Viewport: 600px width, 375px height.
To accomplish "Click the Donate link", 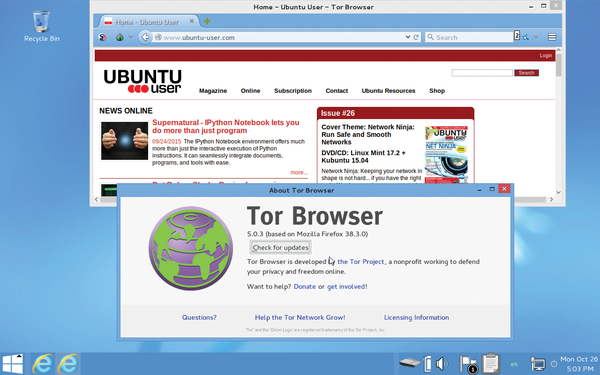I will pos(305,287).
